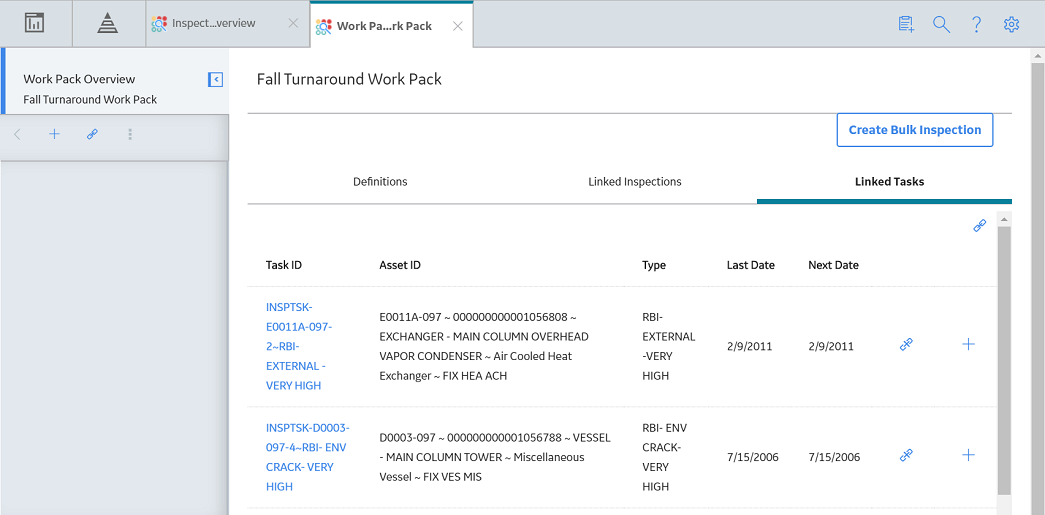The width and height of the screenshot is (1045, 515).
Task: Click the Fall Turnaround Work Pack heading
Action: 349,79
